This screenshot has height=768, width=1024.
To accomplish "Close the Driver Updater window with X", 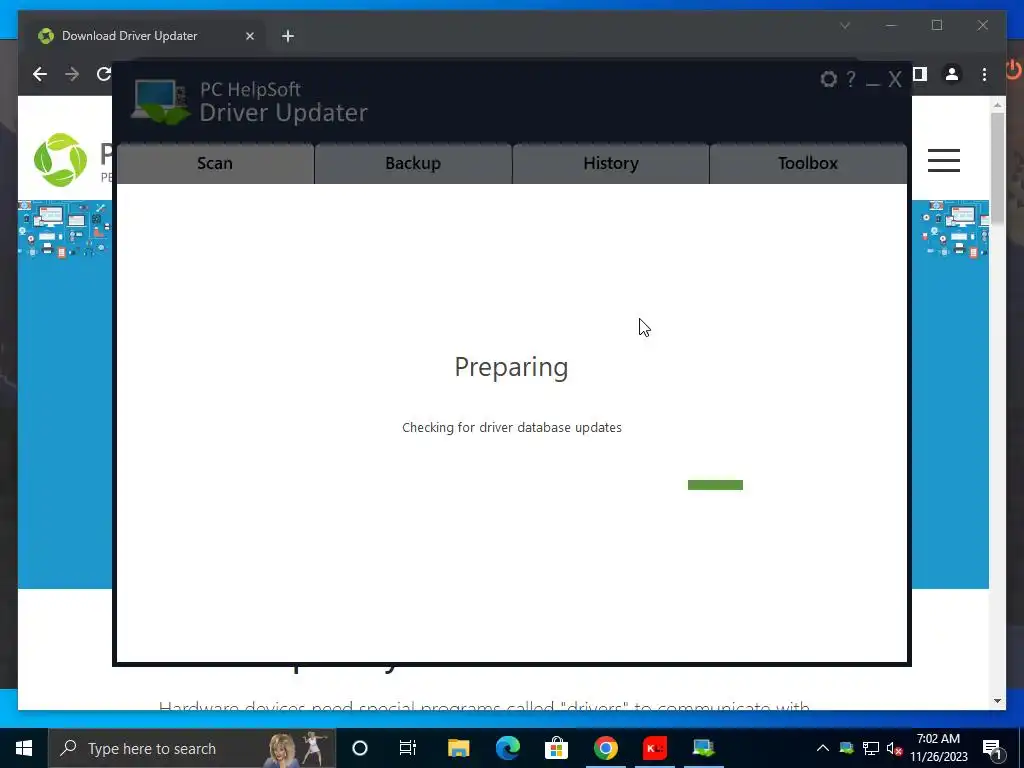I will point(895,80).
